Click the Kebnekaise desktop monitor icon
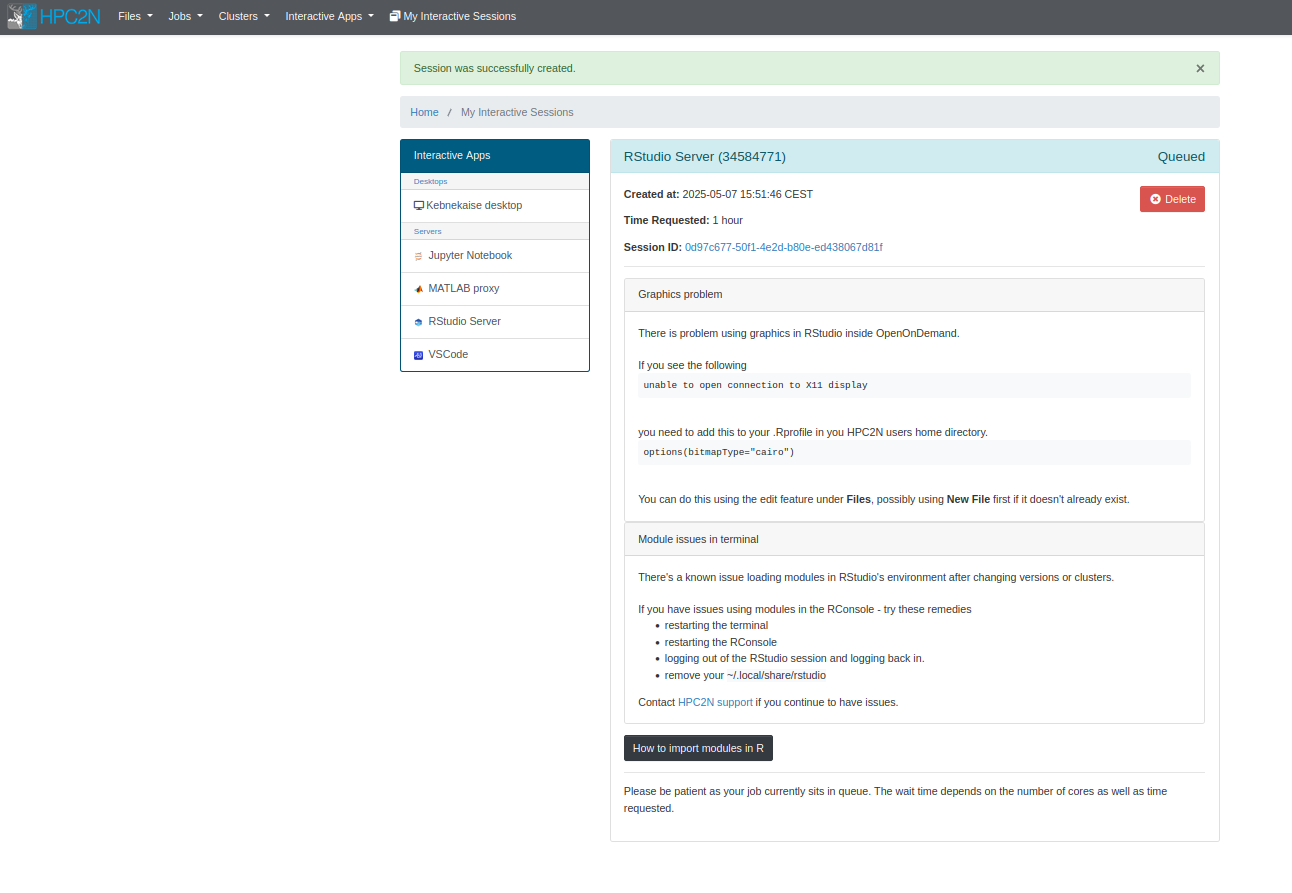This screenshot has height=893, width=1292. 419,205
